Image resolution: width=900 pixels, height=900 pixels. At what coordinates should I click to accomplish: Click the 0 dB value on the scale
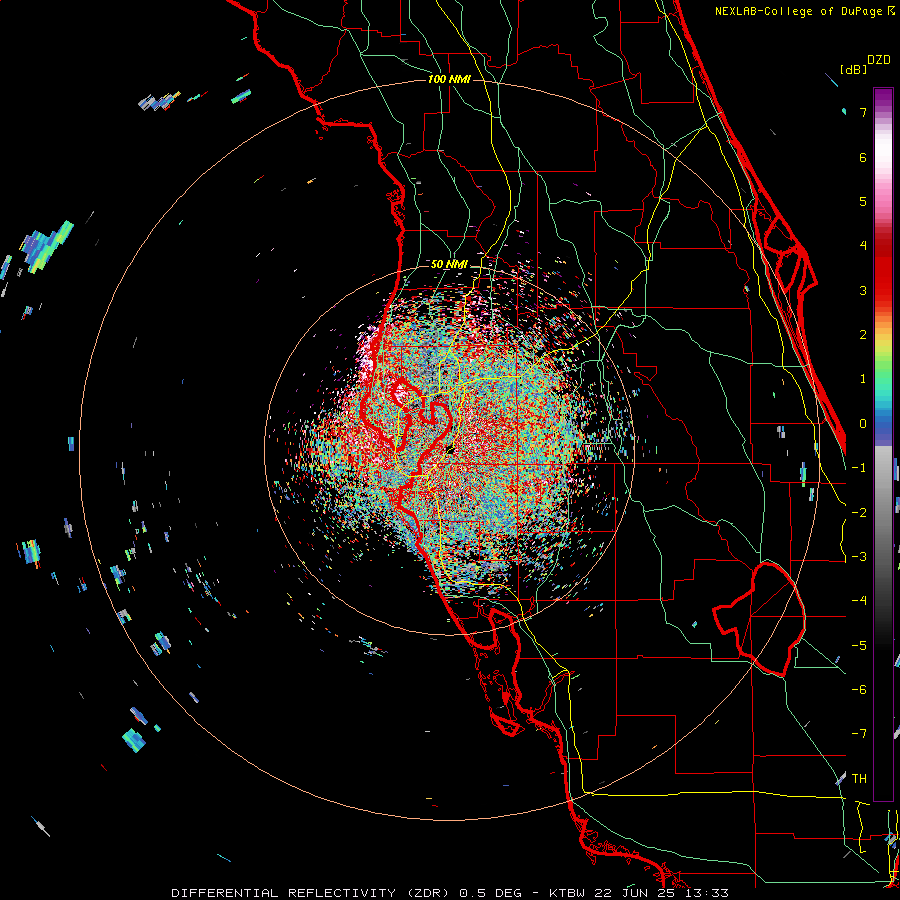863,424
